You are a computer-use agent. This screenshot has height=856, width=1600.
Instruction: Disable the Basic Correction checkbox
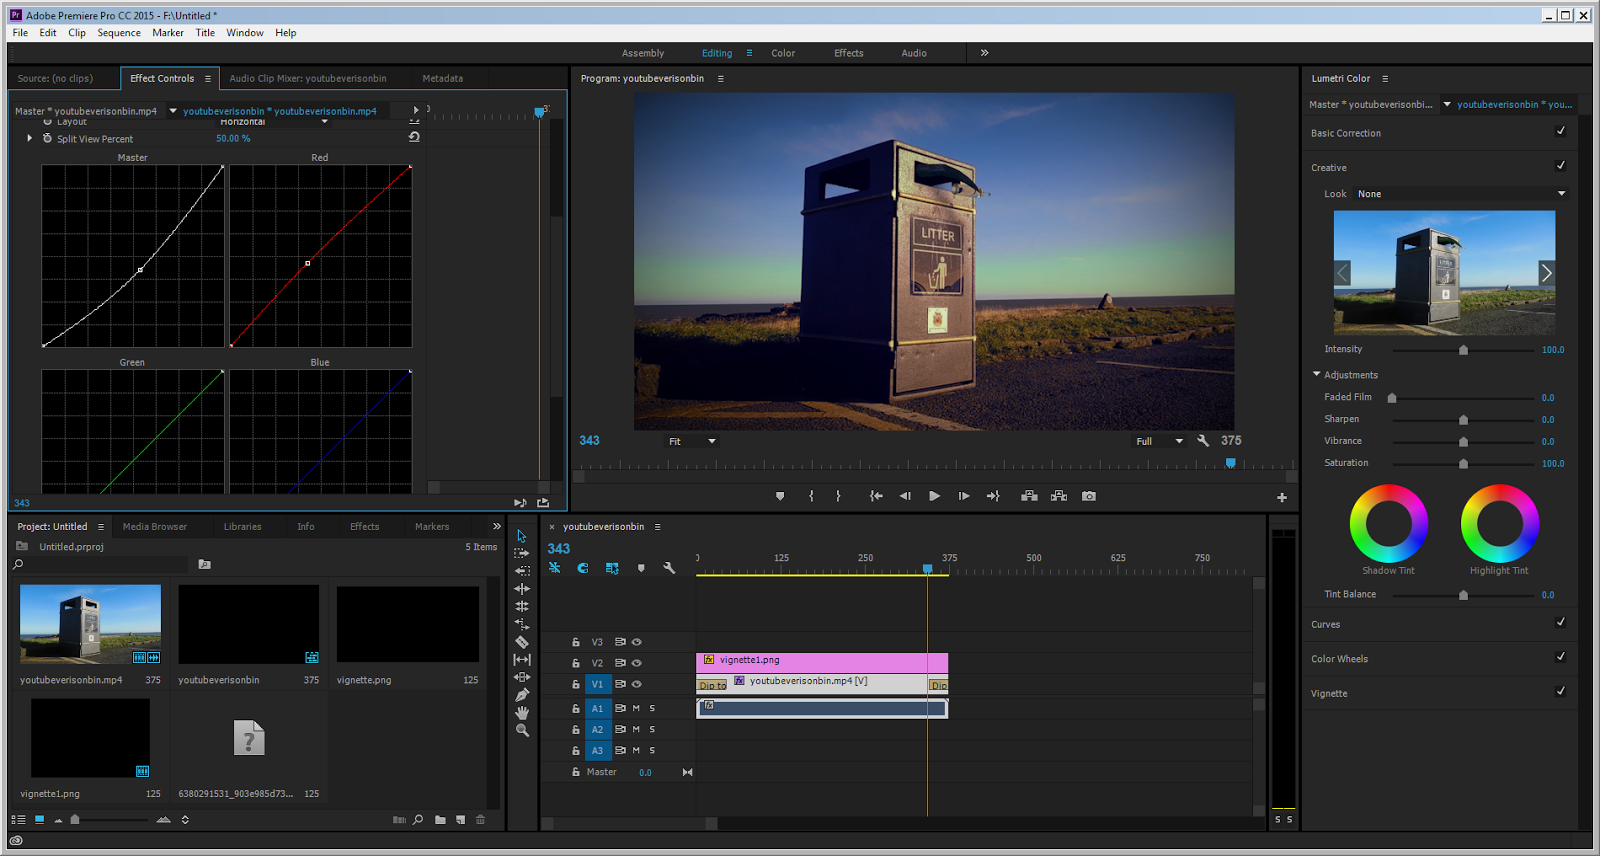pyautogui.click(x=1561, y=131)
